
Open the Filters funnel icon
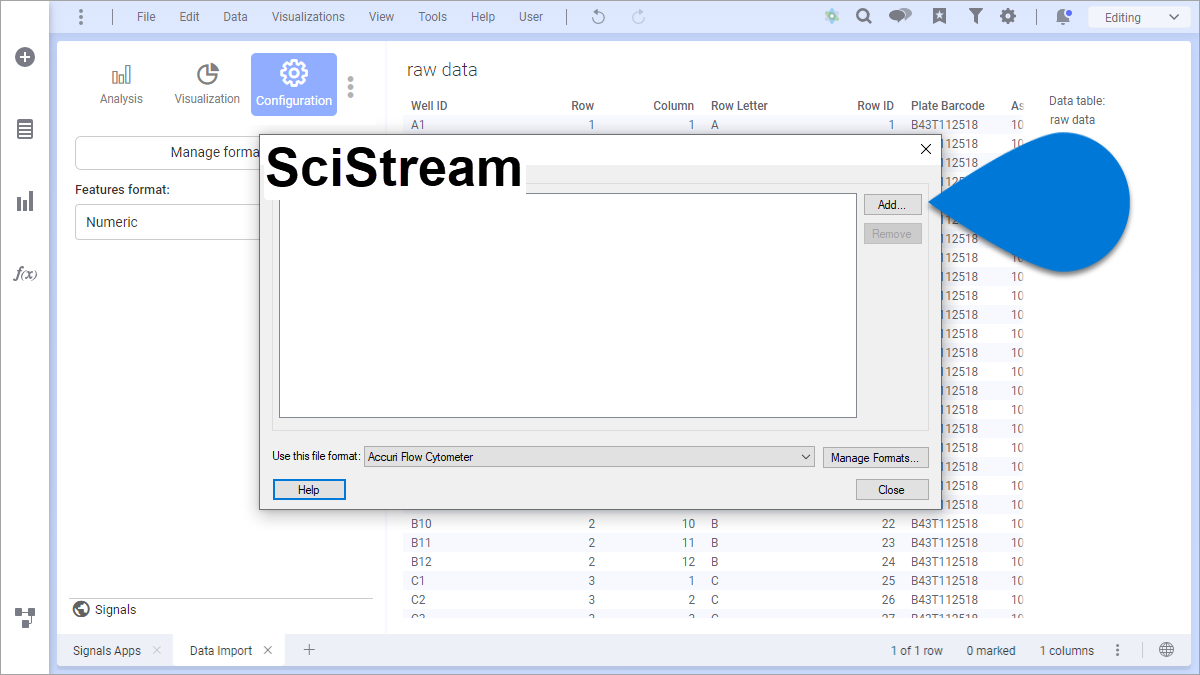click(x=975, y=17)
